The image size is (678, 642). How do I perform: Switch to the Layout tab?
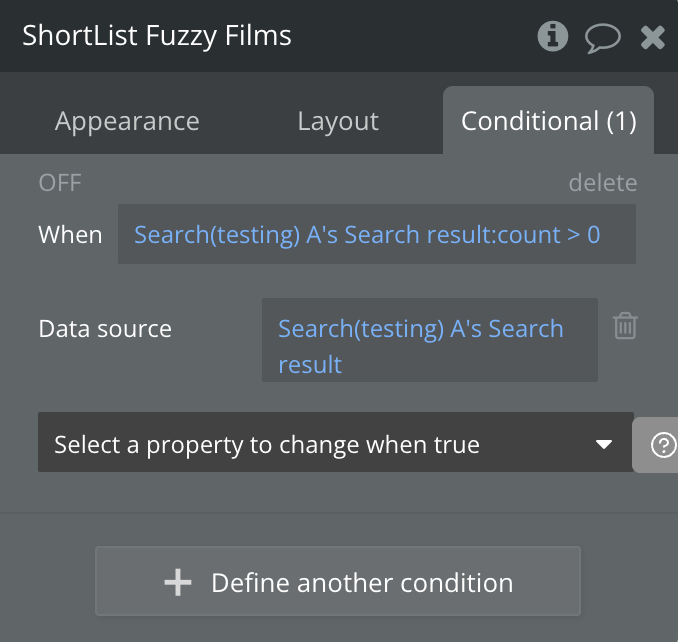point(338,122)
